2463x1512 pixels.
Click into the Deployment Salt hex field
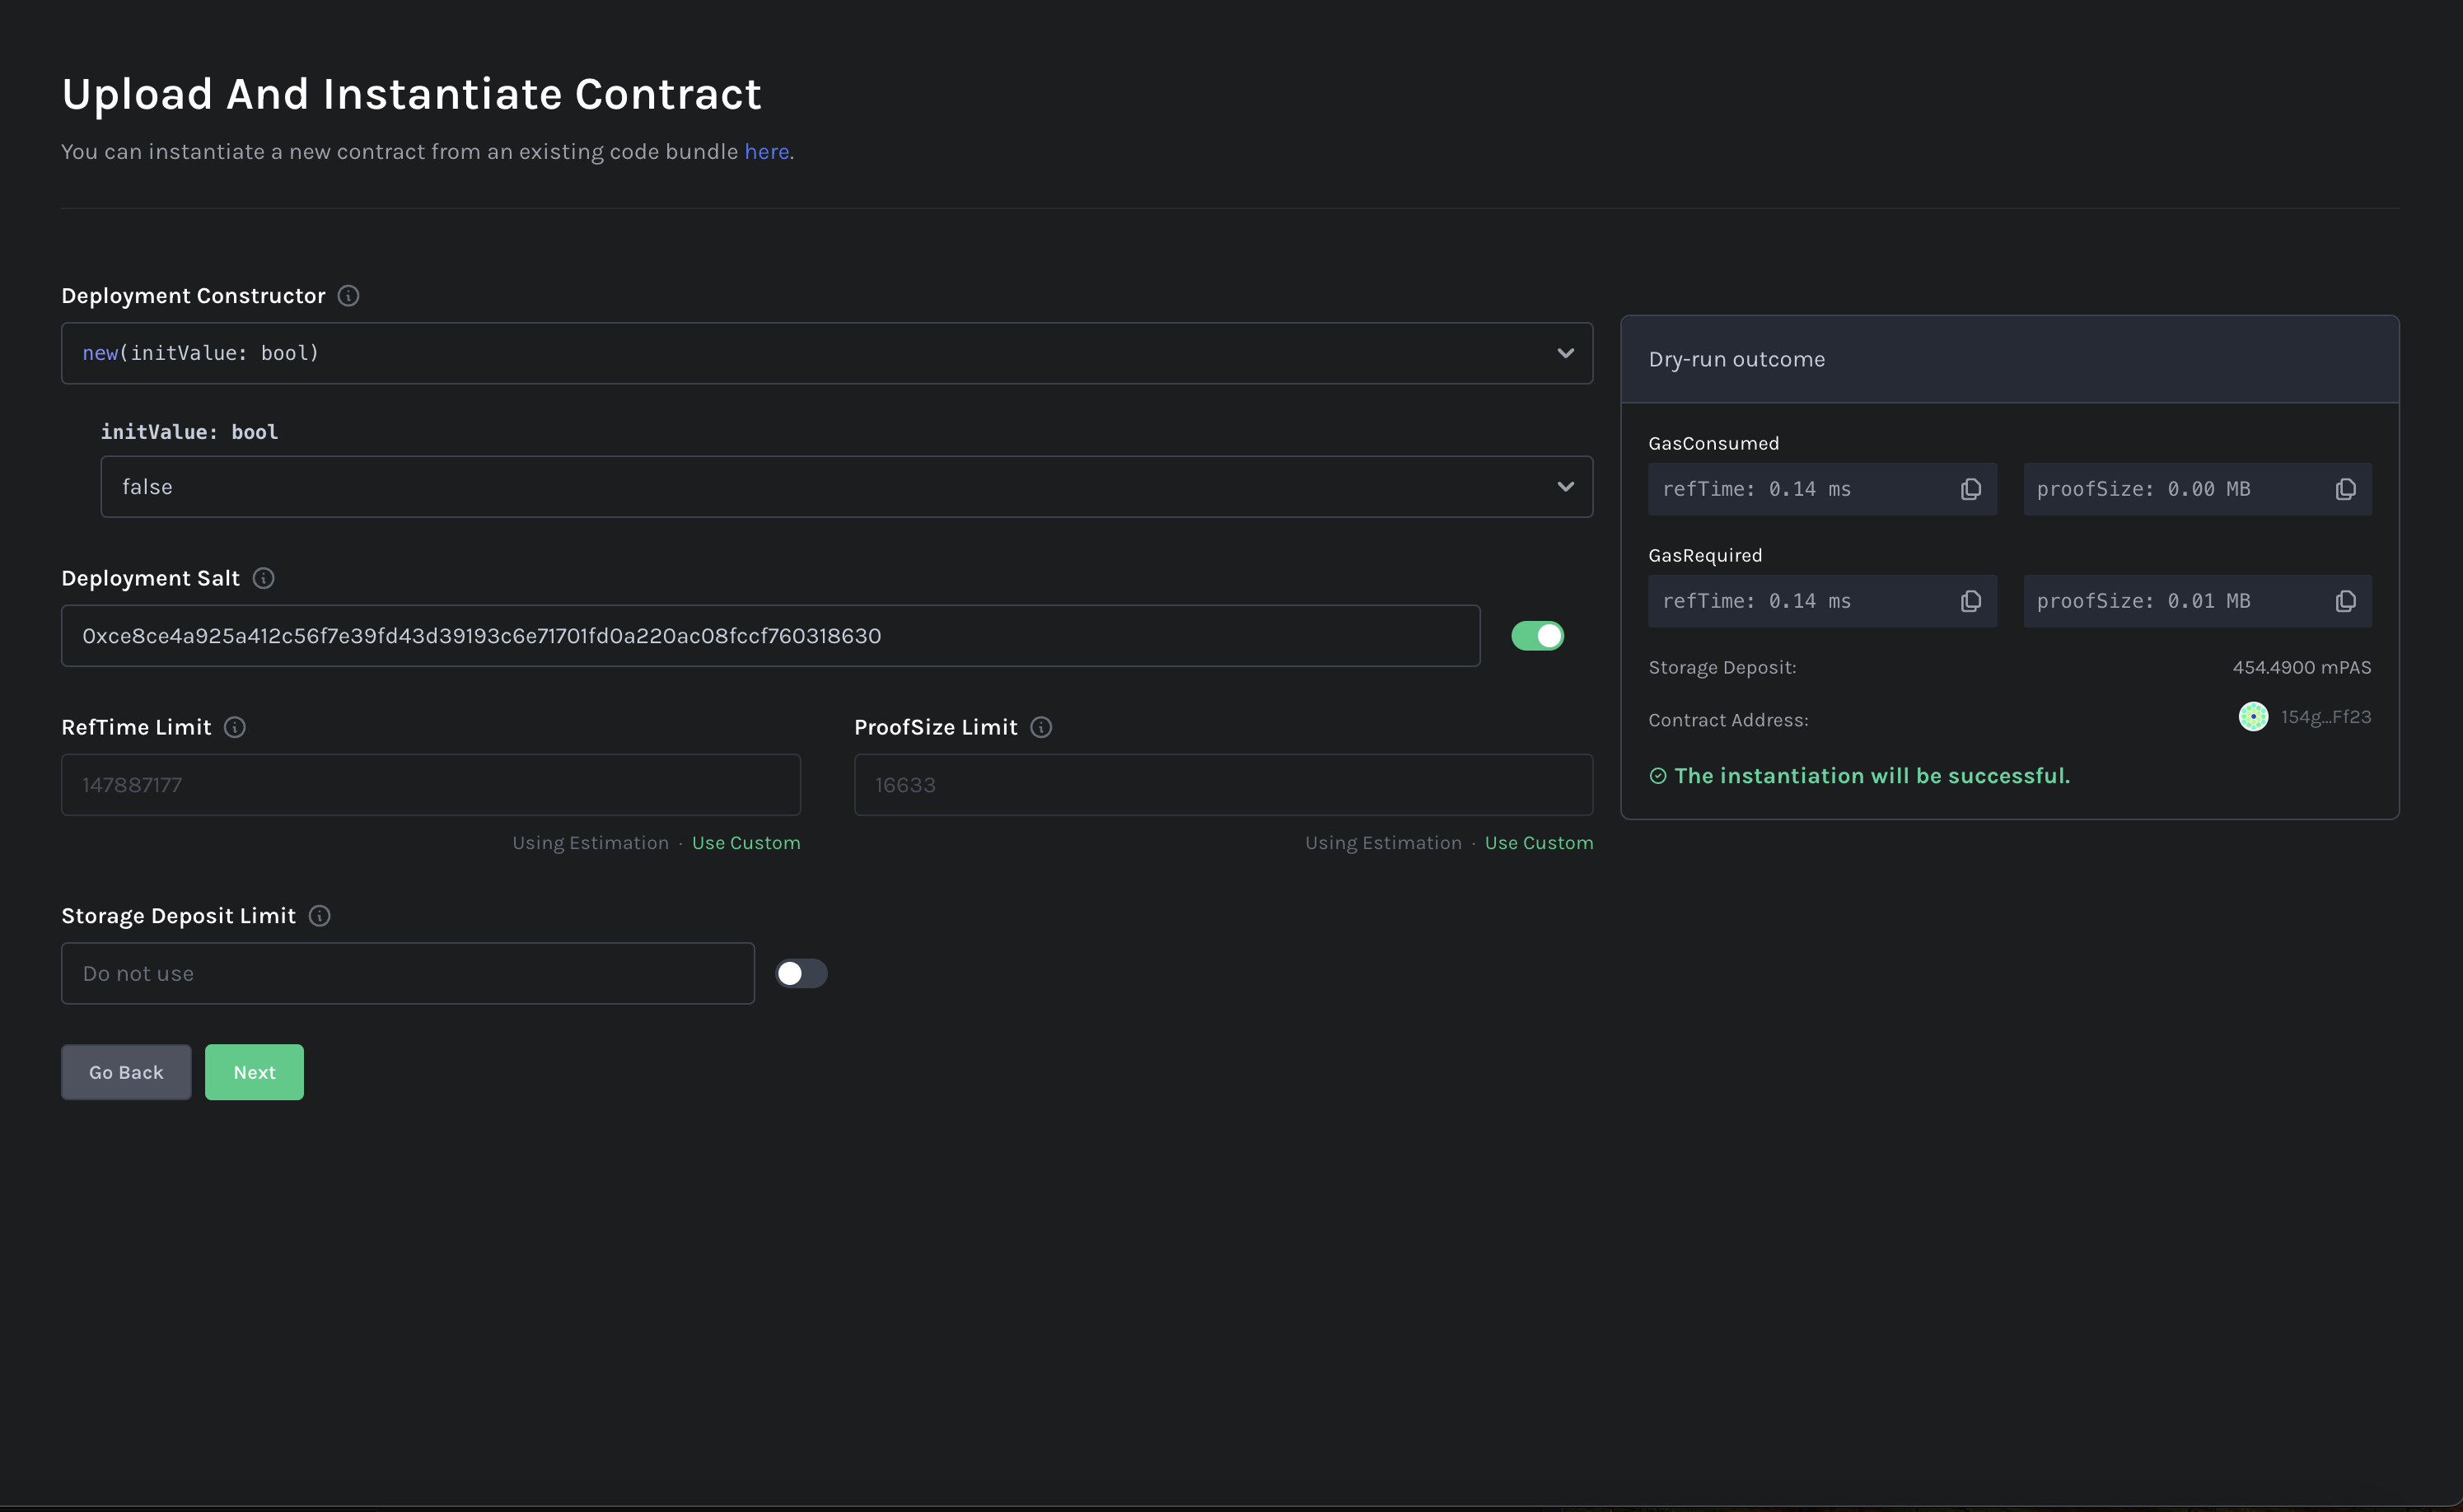coord(770,636)
